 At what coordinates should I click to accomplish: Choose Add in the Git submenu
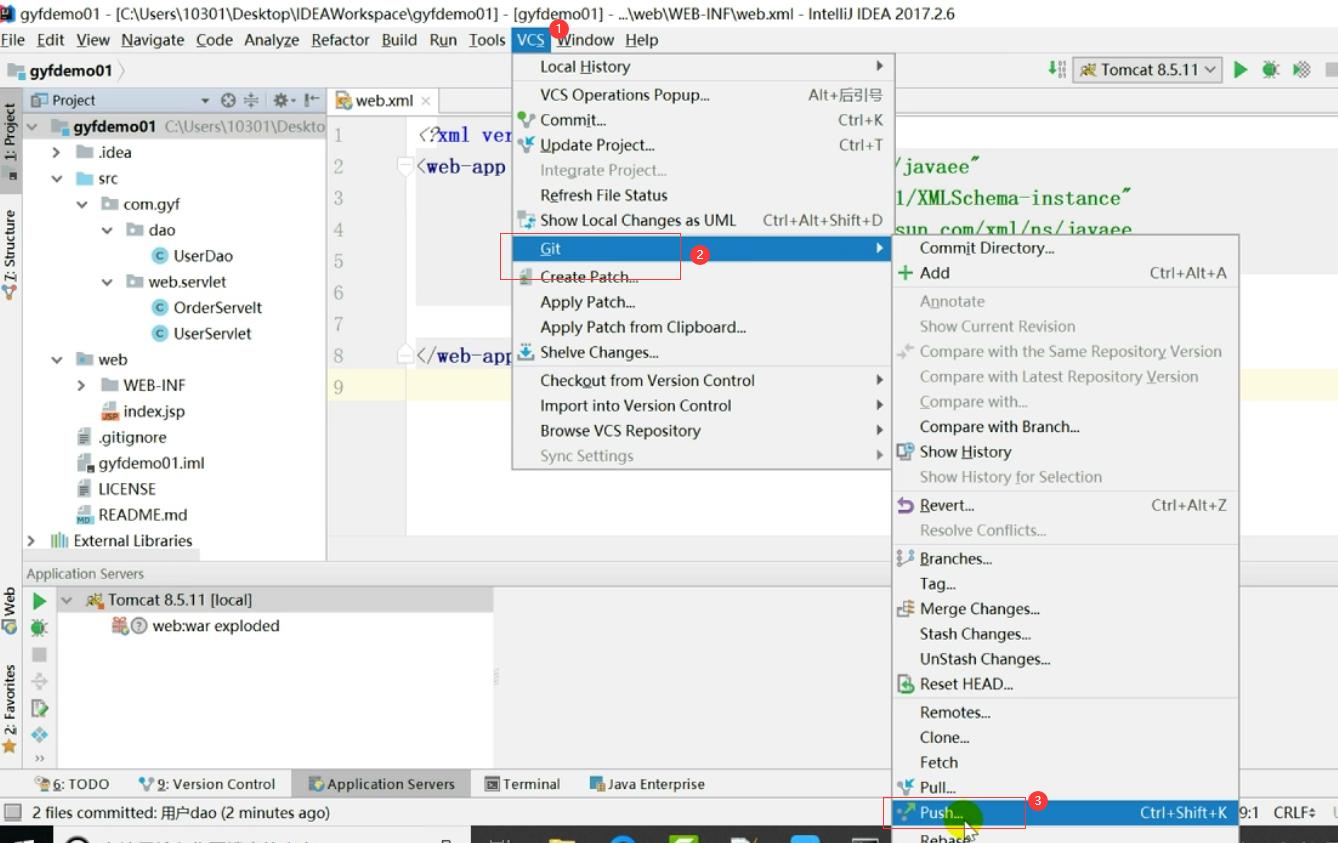(1065, 273)
